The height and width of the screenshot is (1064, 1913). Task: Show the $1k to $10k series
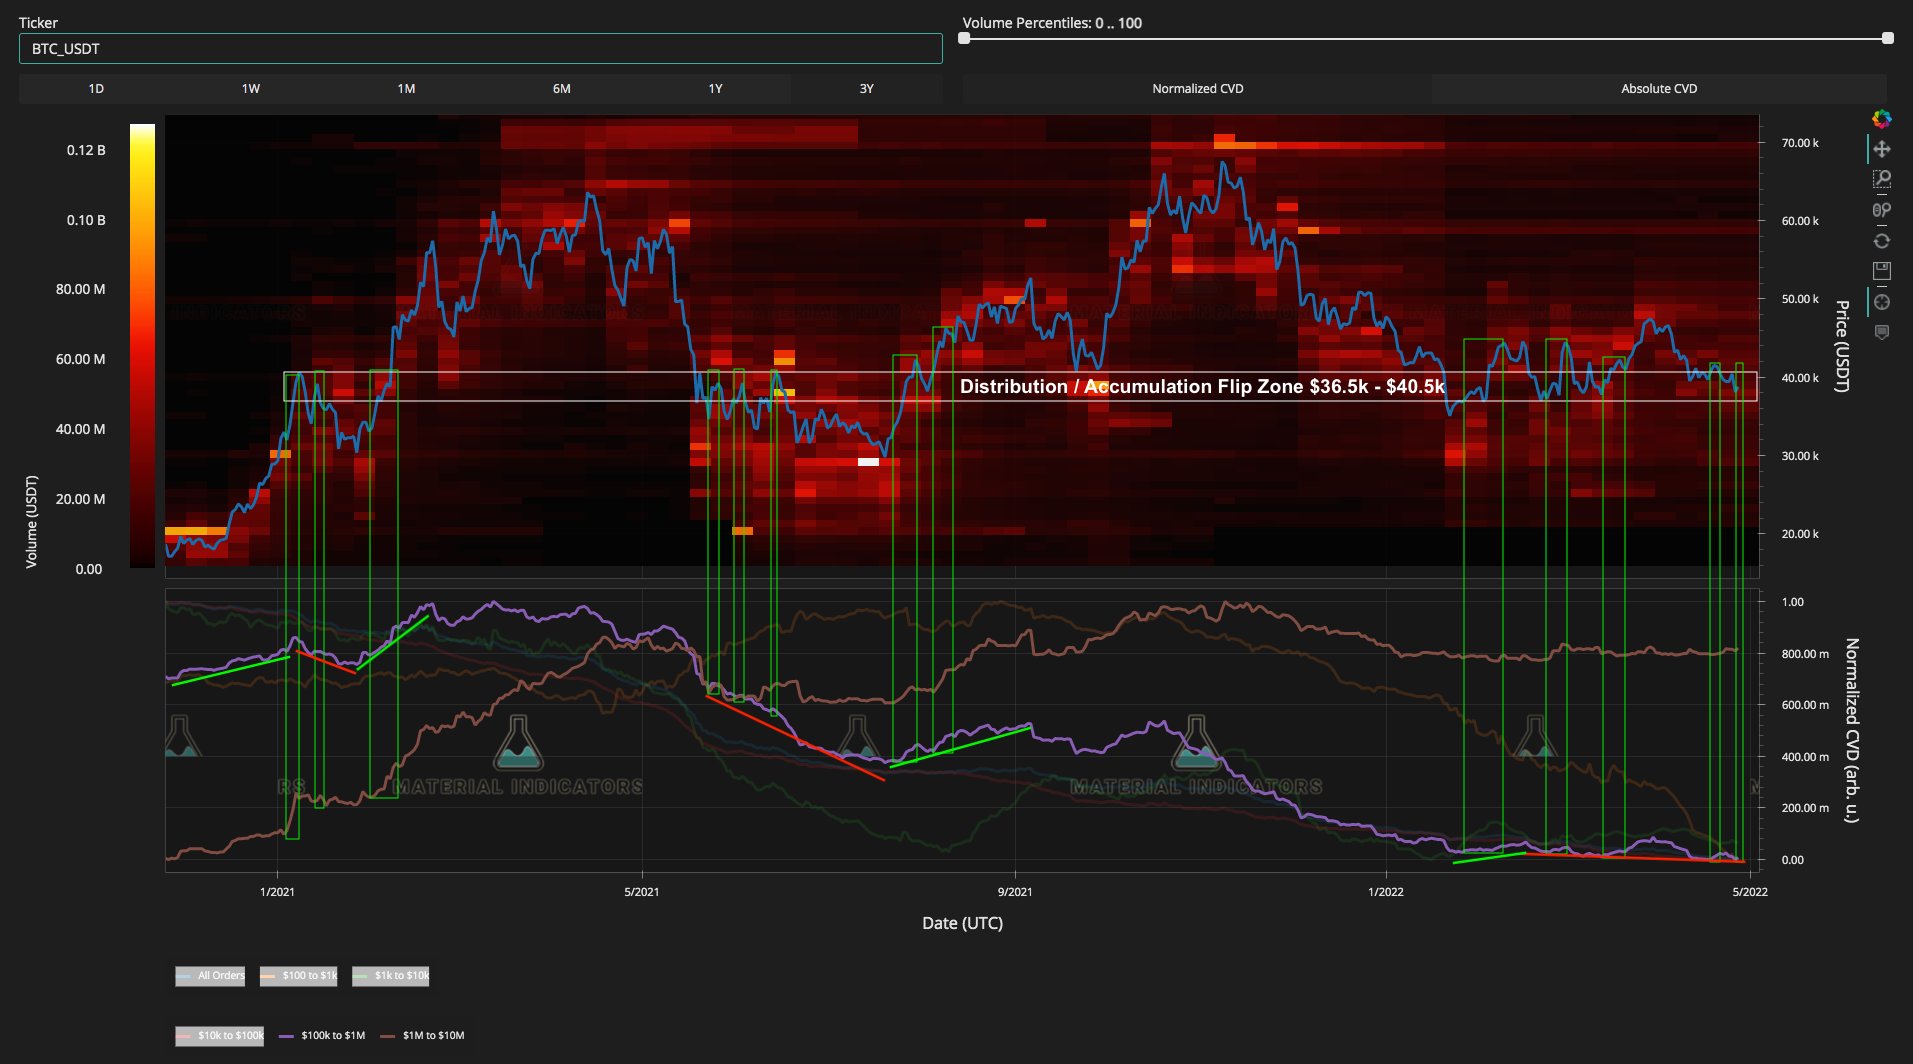pos(390,976)
